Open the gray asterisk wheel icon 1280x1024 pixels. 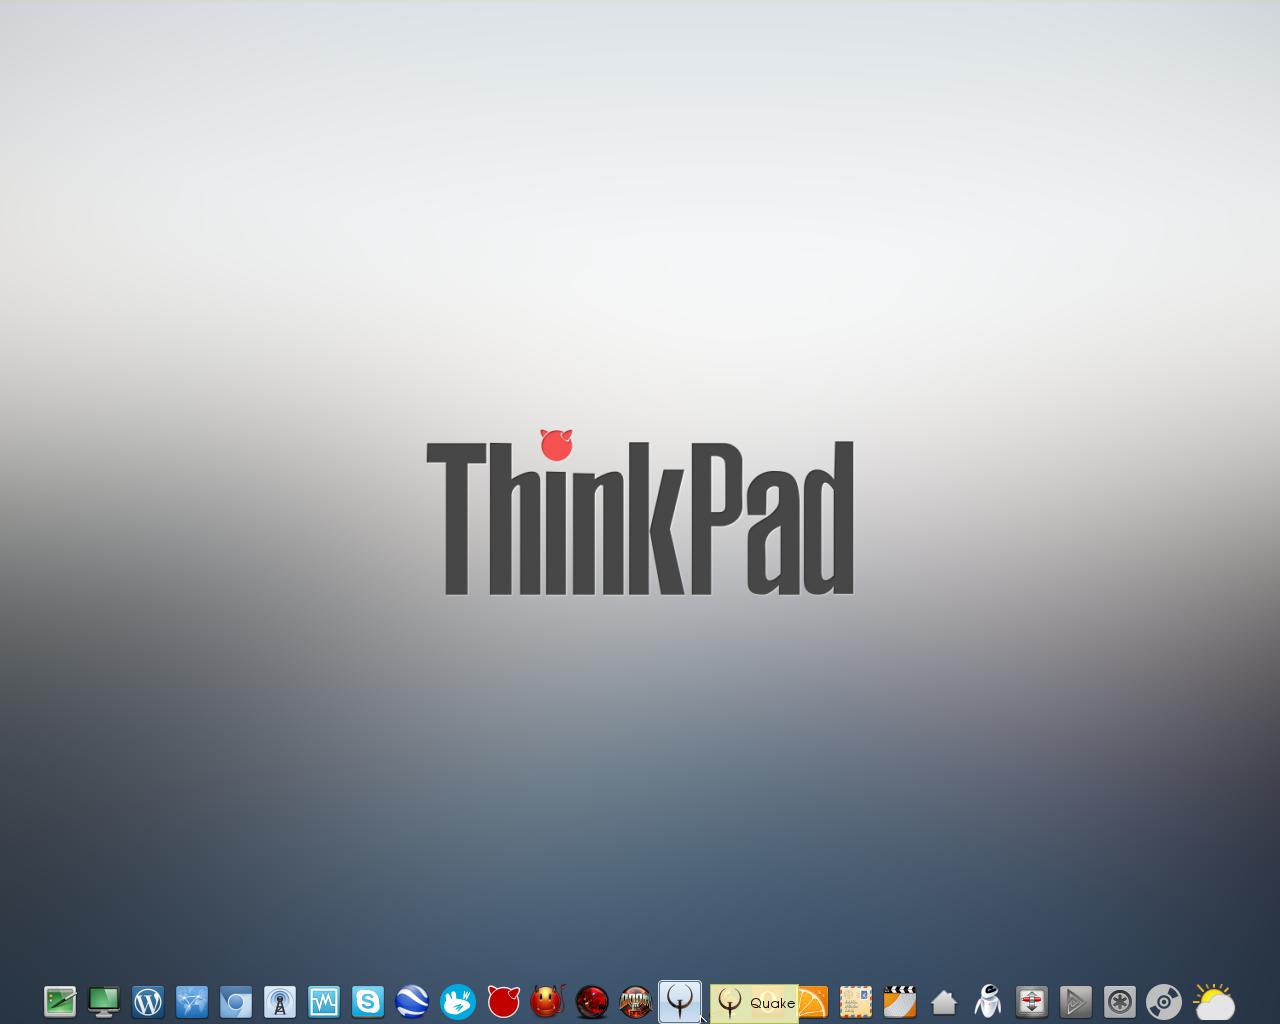click(1120, 1001)
